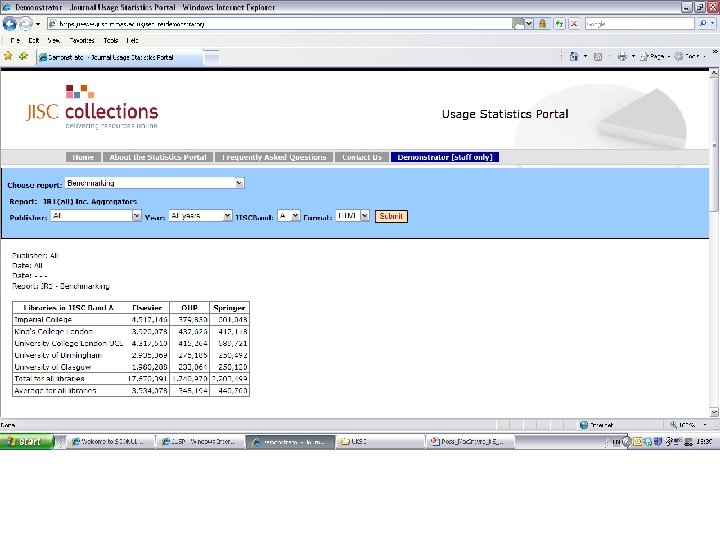
Task: Go to the Home navigation link
Action: click(x=83, y=157)
